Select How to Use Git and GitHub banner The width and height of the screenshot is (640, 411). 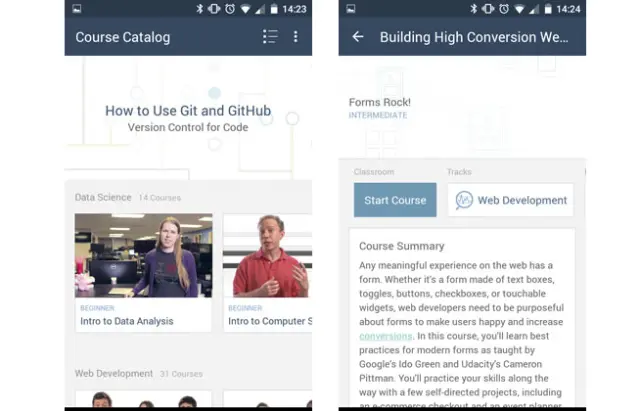[x=188, y=118]
